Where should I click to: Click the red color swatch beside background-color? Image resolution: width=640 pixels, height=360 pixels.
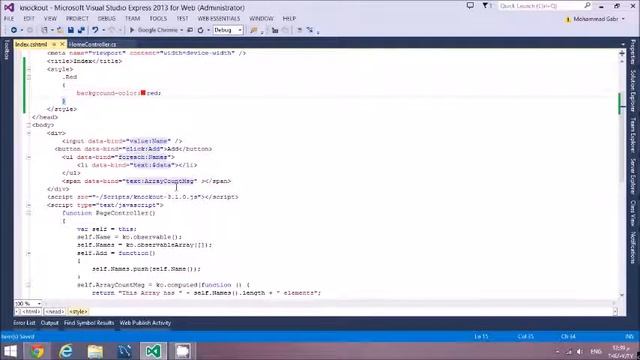143,93
